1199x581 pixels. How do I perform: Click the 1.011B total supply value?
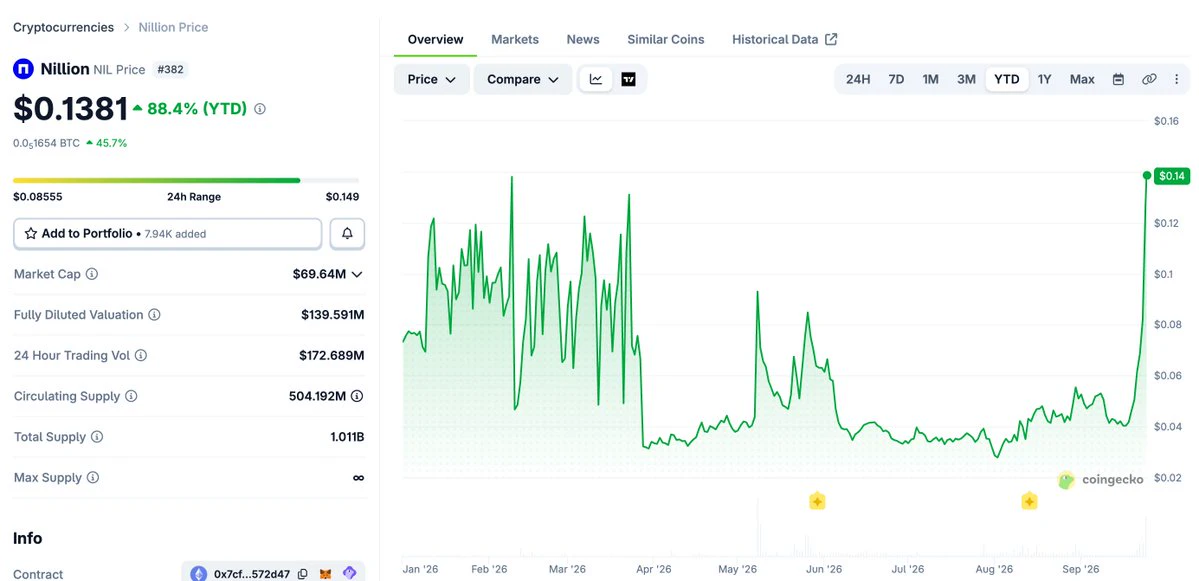point(347,437)
